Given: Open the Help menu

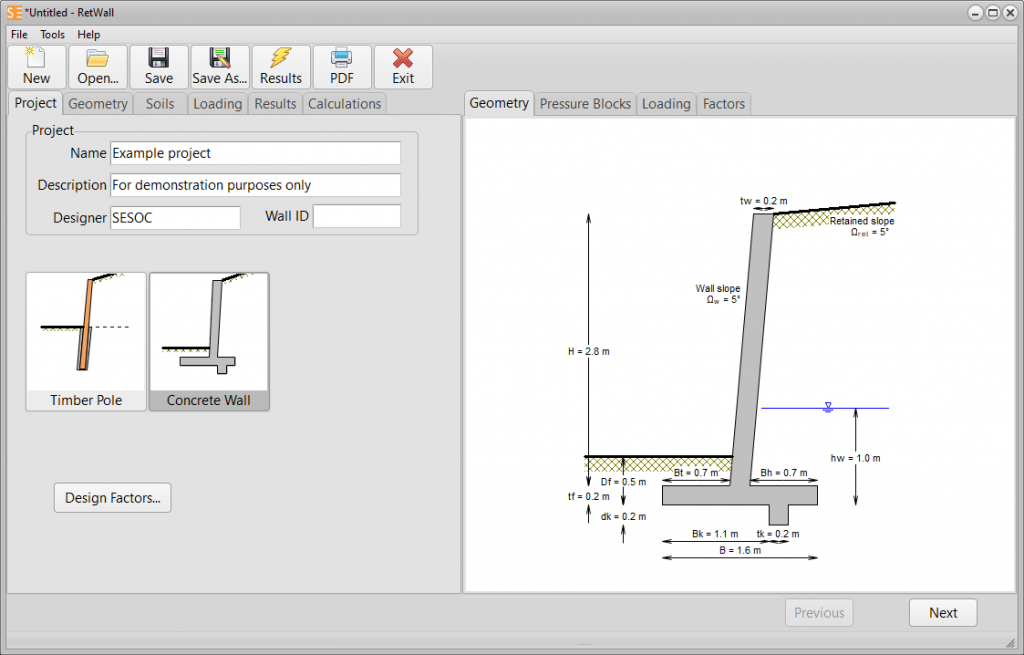Looking at the screenshot, I should pos(89,34).
